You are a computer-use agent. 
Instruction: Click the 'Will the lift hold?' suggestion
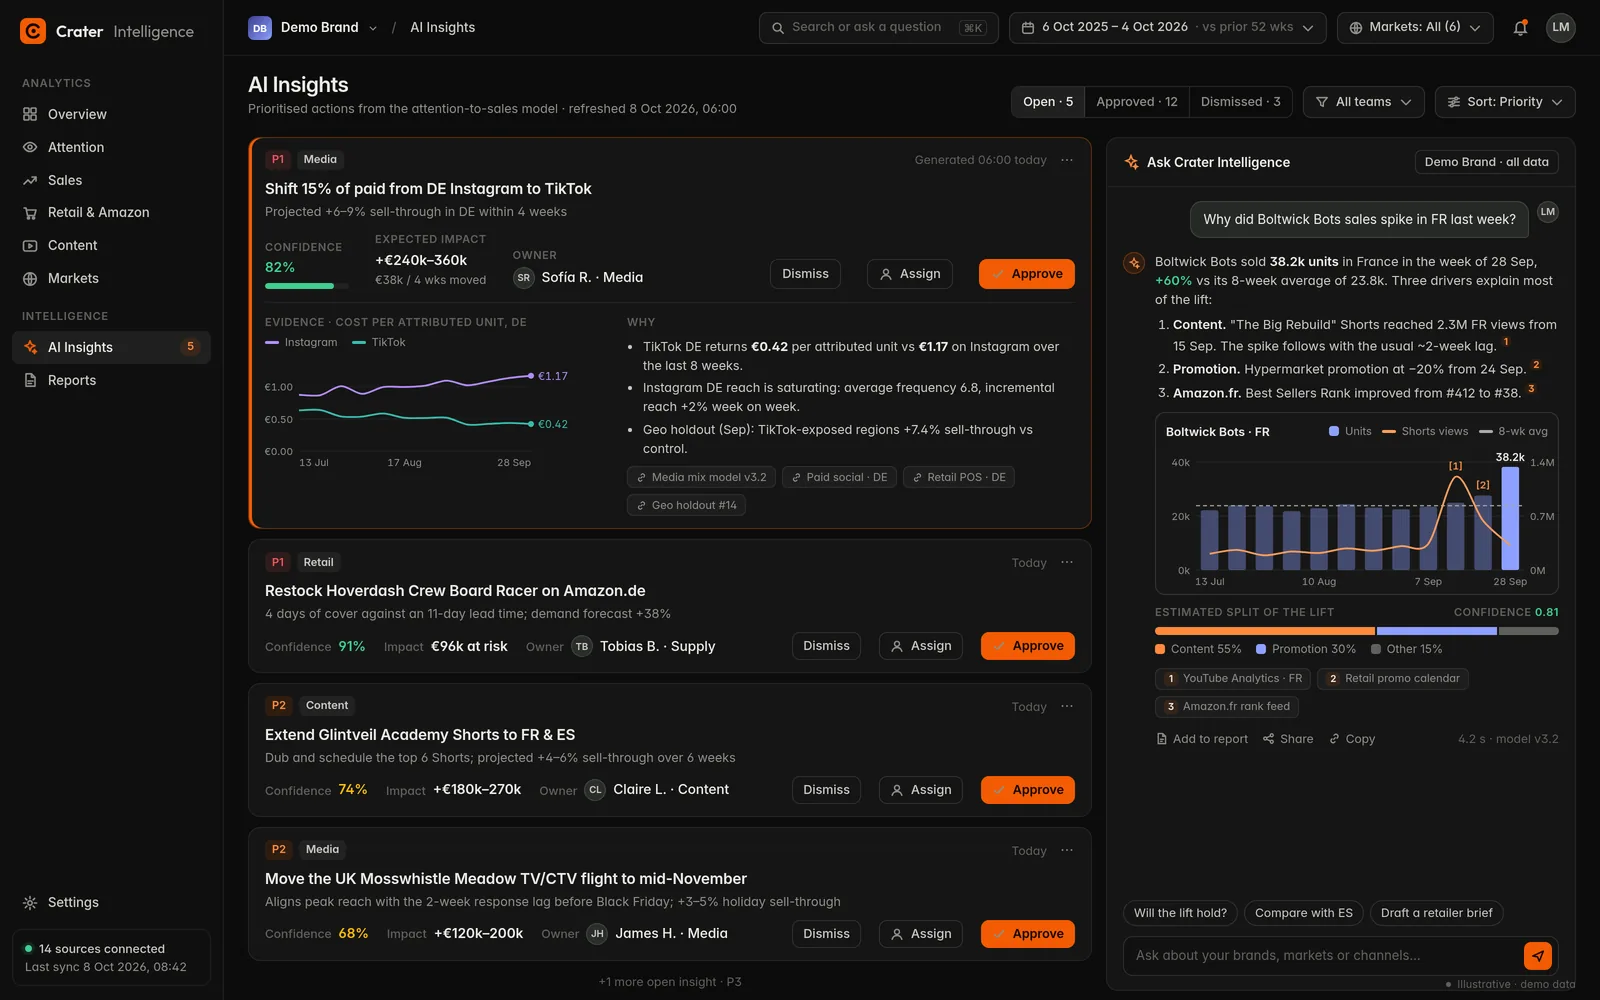click(1180, 913)
